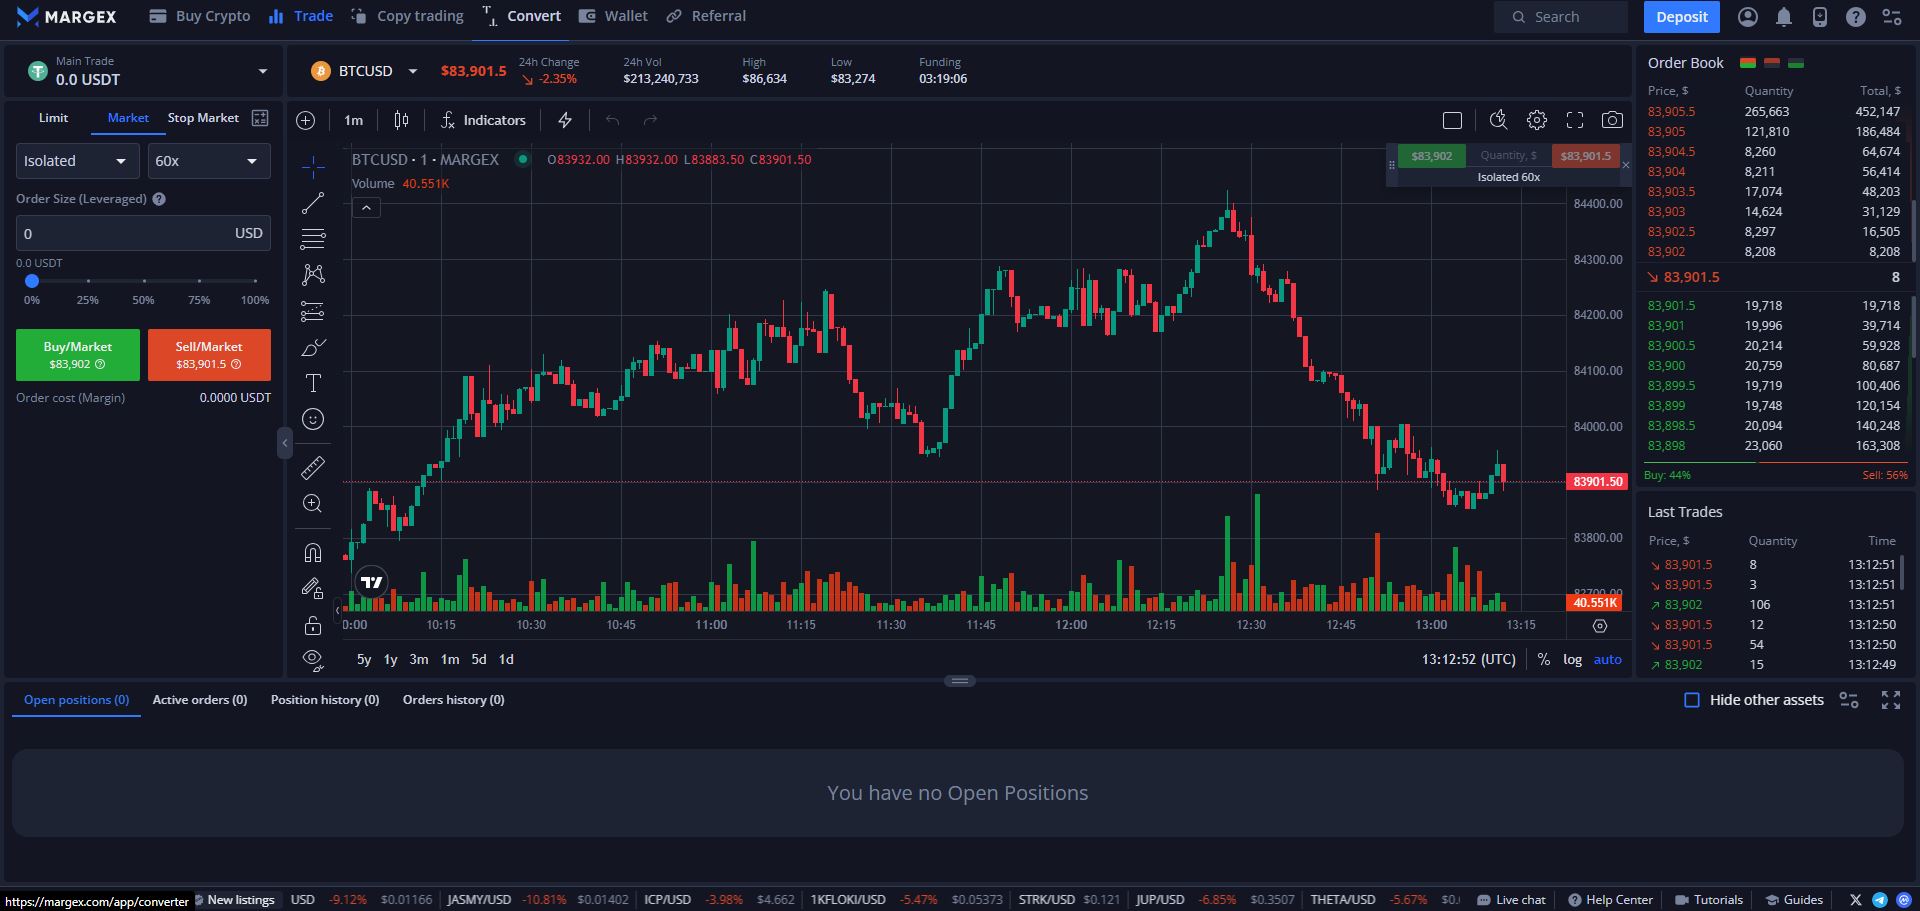The image size is (1920, 911).
Task: Switch to the Limit order tab
Action: point(53,118)
